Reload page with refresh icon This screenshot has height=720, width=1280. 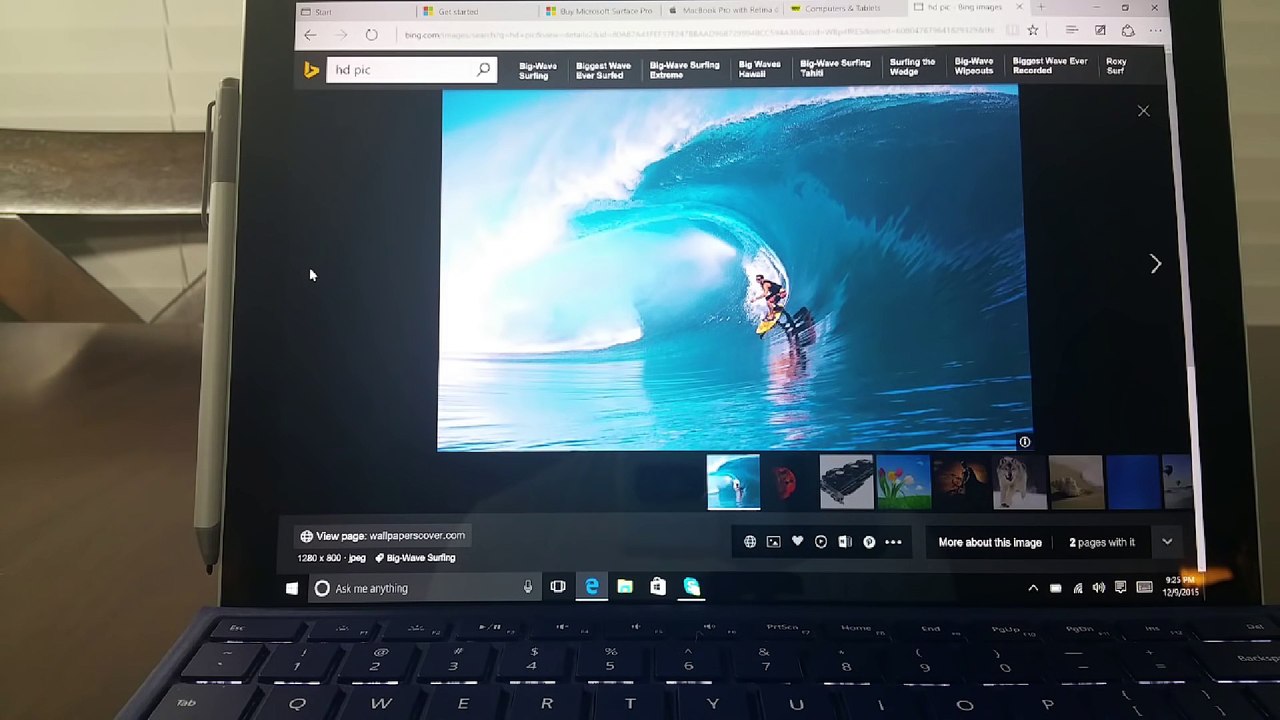point(371,35)
